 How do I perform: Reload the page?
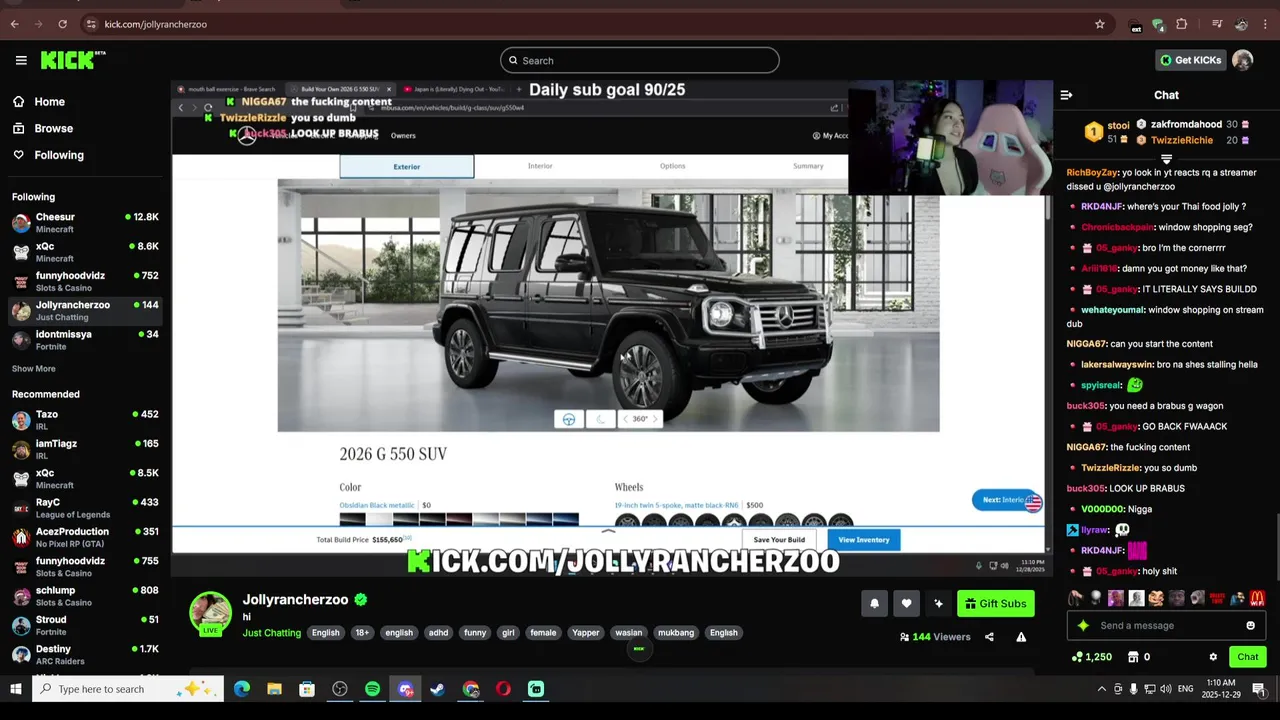coord(62,24)
